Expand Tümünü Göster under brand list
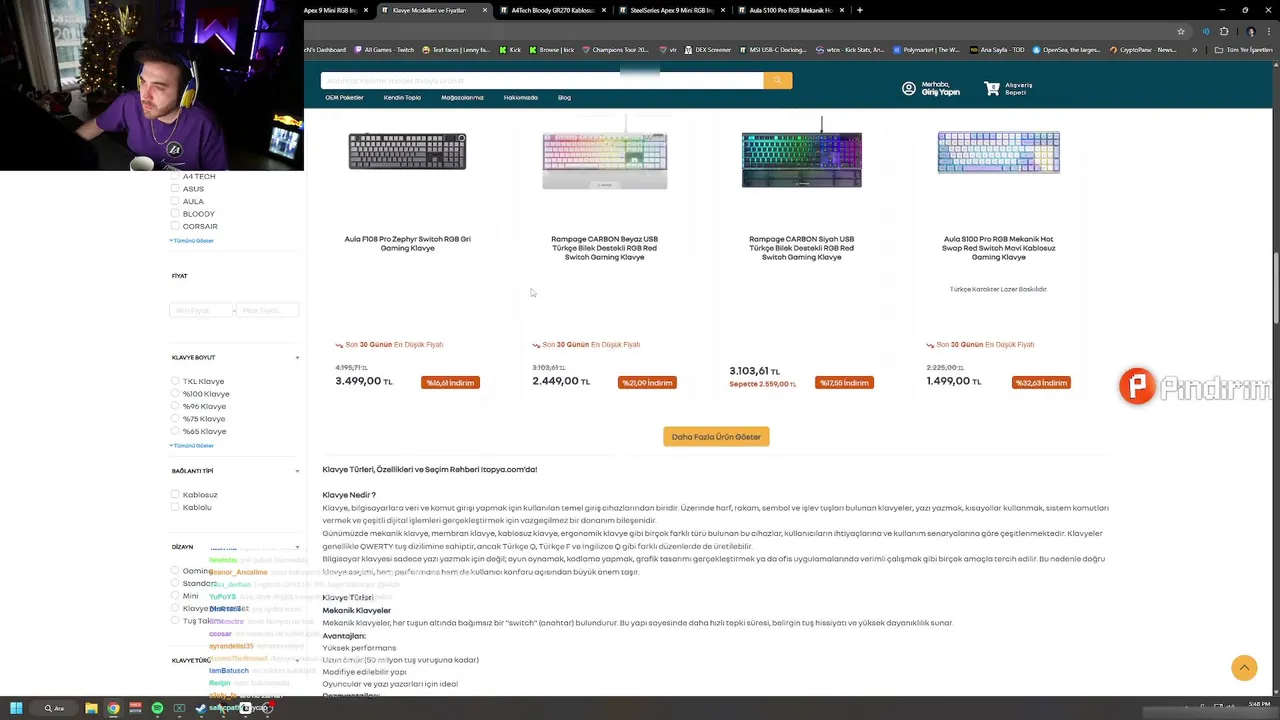This screenshot has height=720, width=1280. (191, 240)
